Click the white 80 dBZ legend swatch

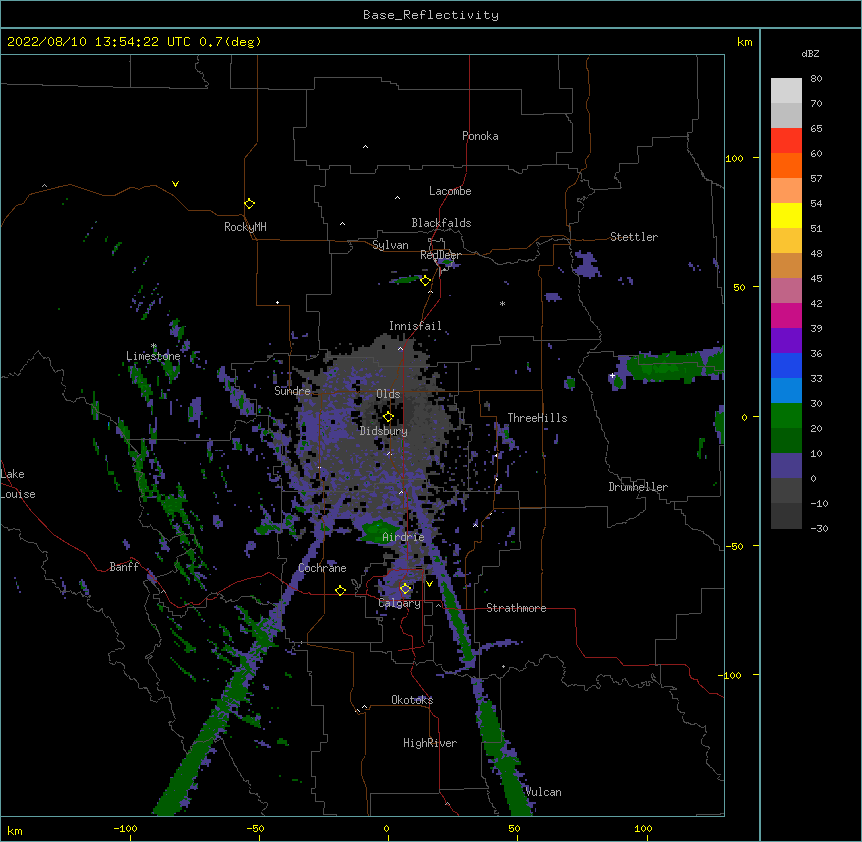[786, 91]
